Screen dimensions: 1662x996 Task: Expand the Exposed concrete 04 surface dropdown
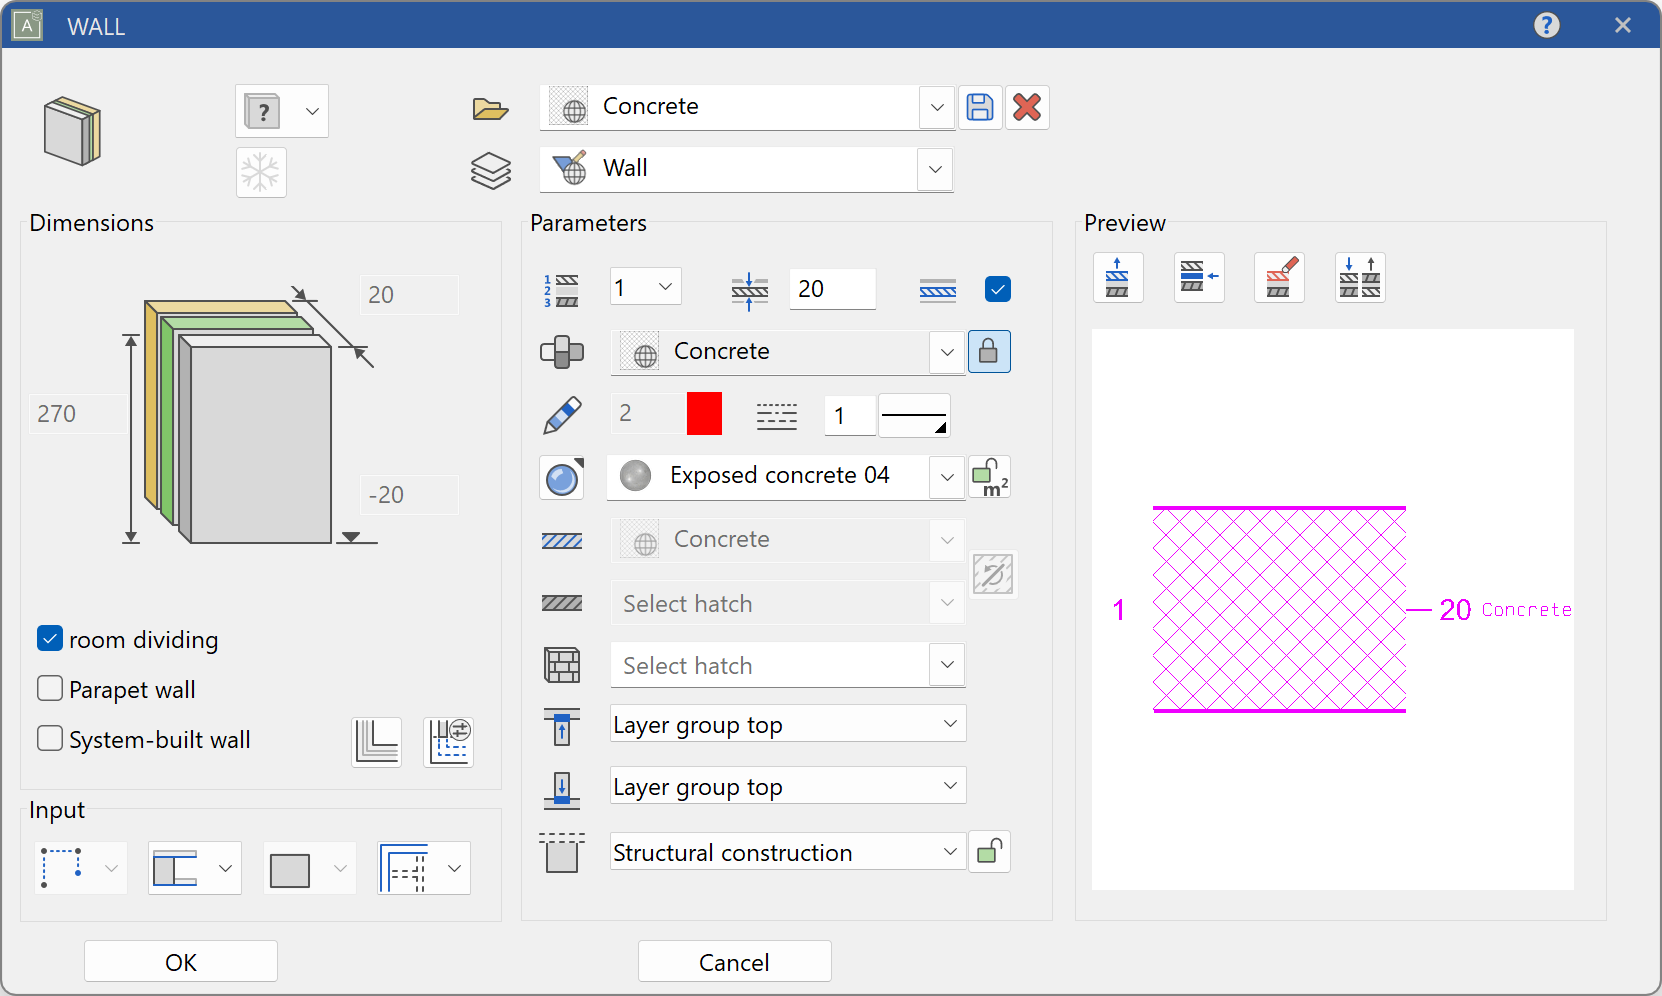tap(946, 477)
